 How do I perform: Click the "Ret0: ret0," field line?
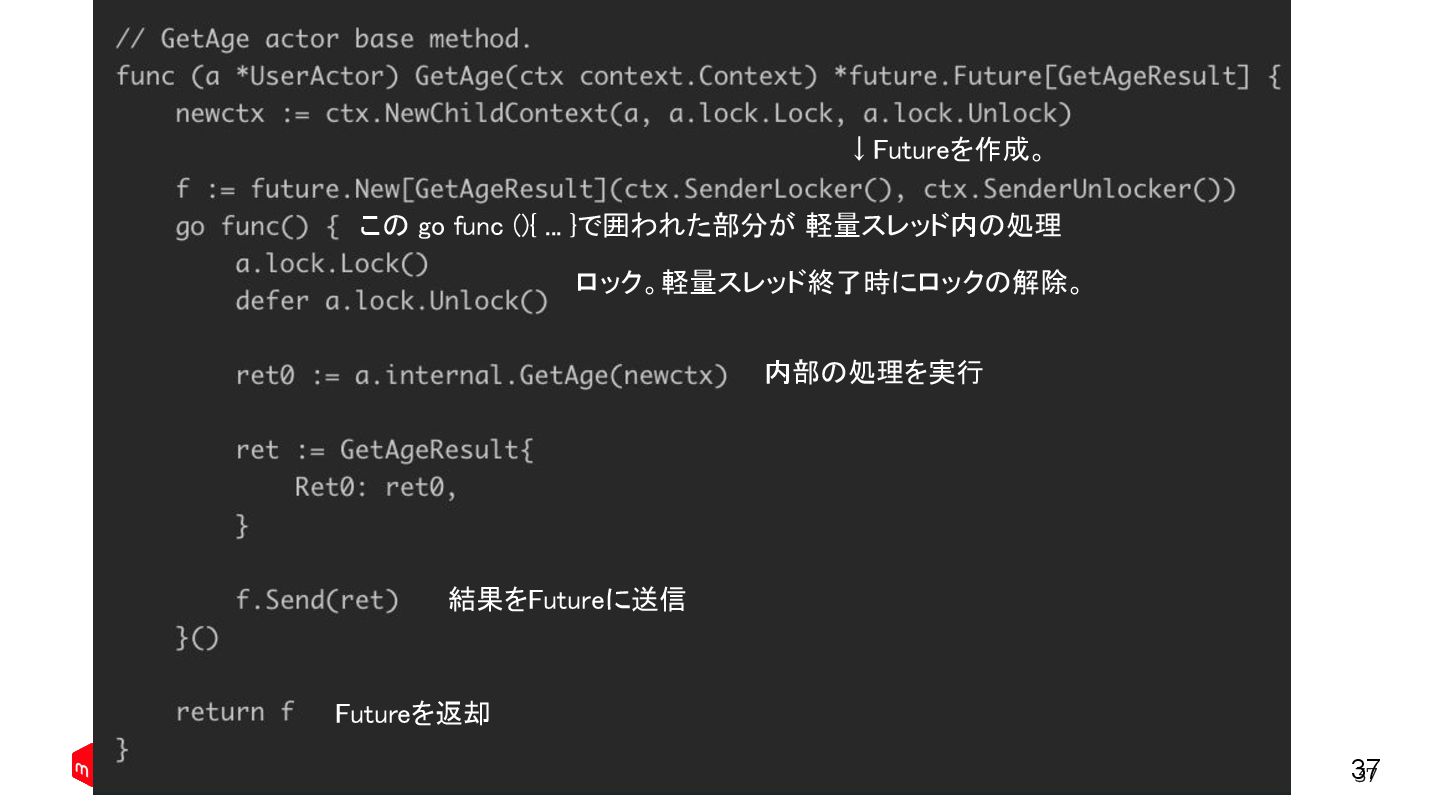[375, 488]
